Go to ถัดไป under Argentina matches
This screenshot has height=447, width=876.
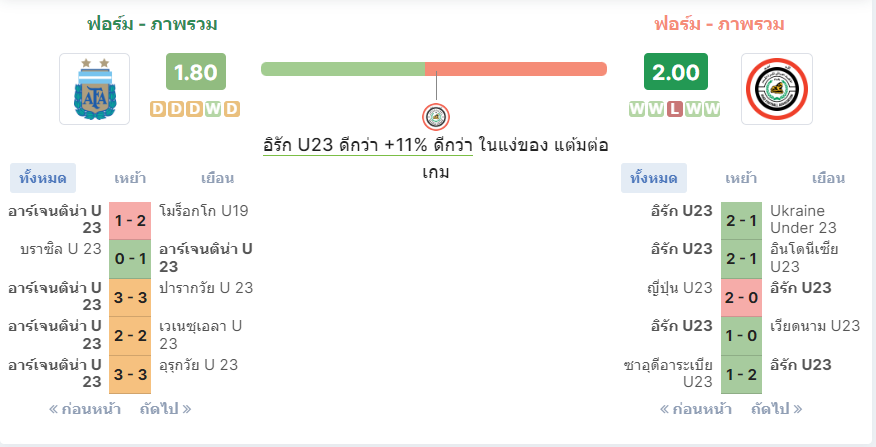[165, 409]
